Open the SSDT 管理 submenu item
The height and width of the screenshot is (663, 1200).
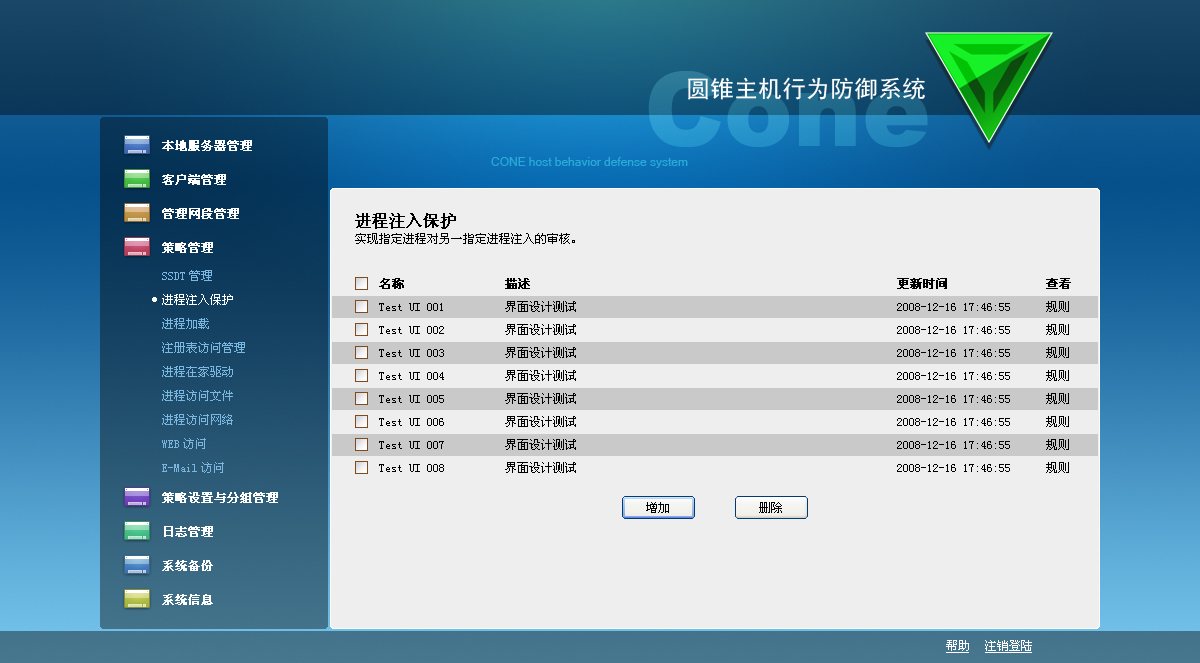click(187, 276)
